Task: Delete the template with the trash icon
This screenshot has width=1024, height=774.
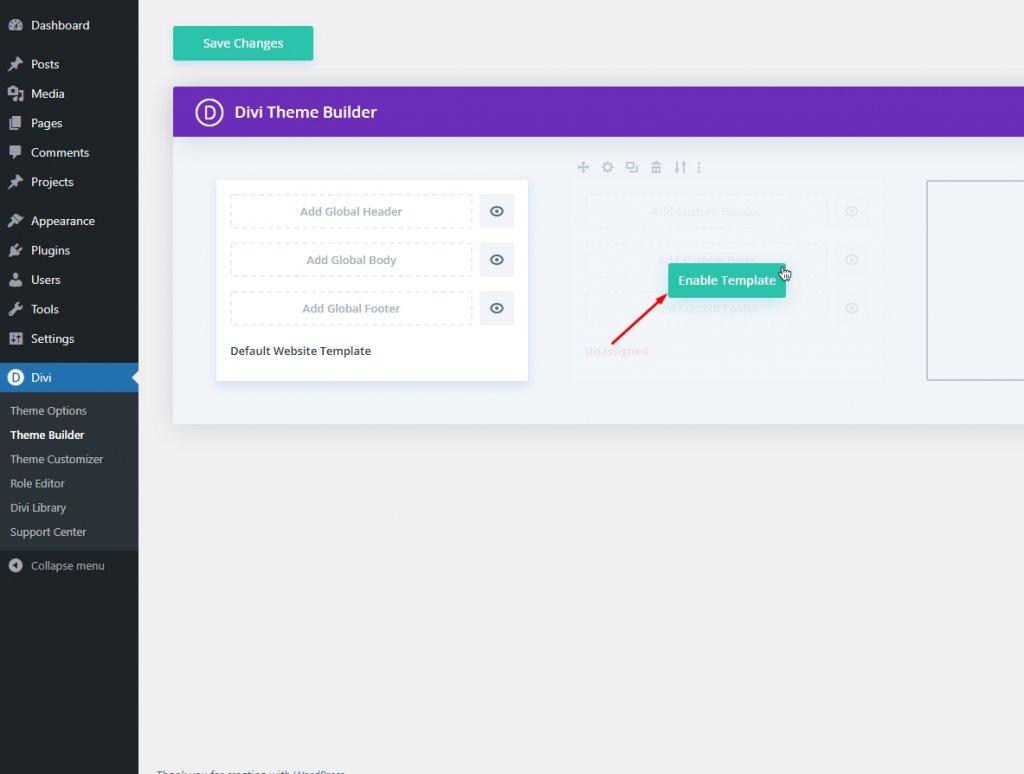Action: pyautogui.click(x=656, y=167)
